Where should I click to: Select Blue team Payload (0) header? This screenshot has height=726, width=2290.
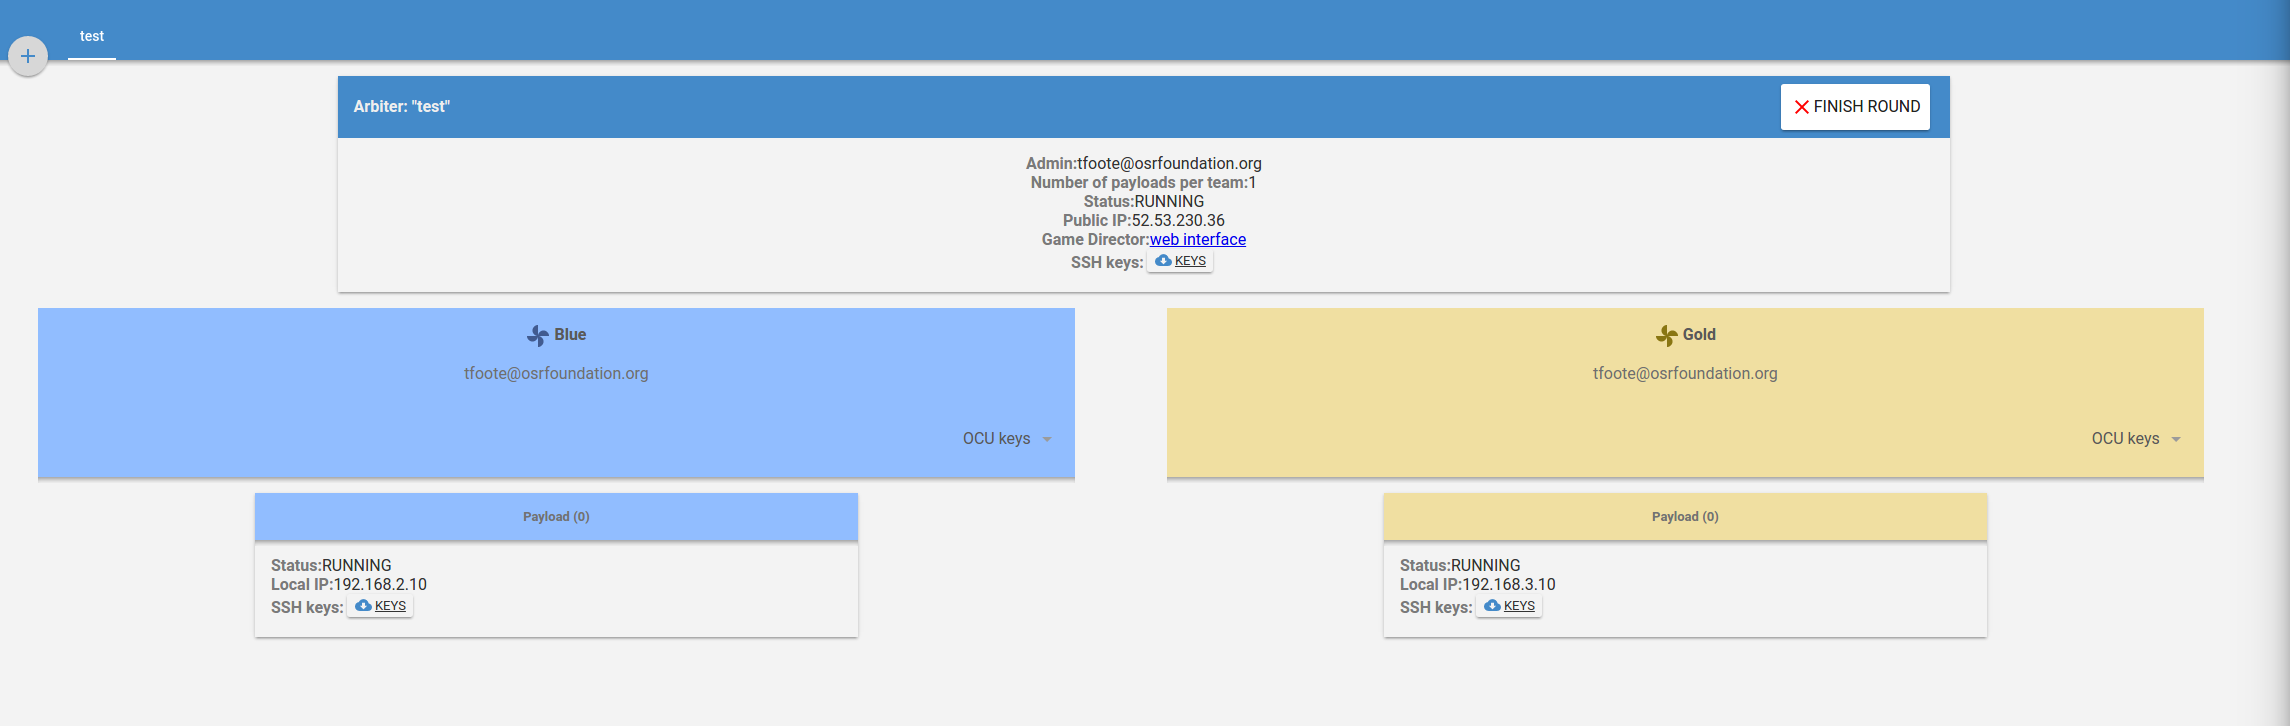(x=556, y=517)
